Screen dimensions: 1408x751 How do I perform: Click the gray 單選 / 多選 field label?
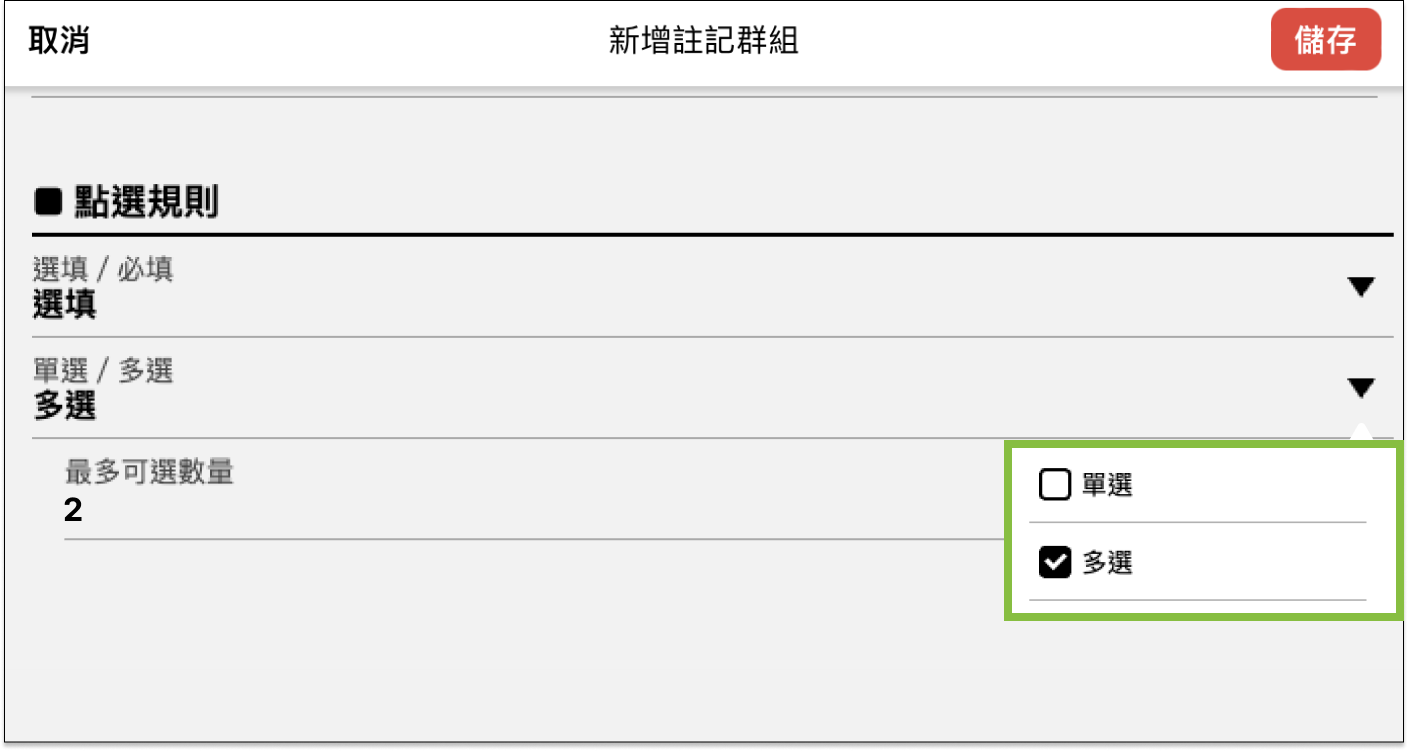103,371
